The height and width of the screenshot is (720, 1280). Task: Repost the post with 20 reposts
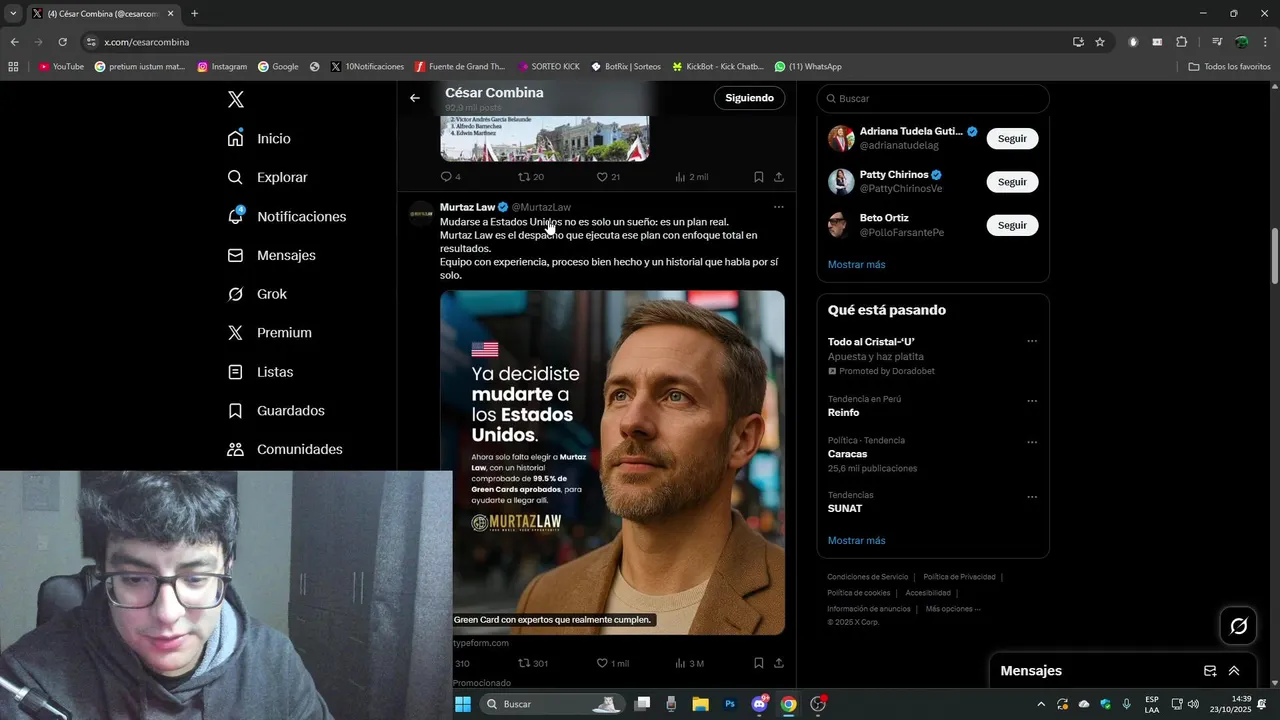(x=530, y=177)
